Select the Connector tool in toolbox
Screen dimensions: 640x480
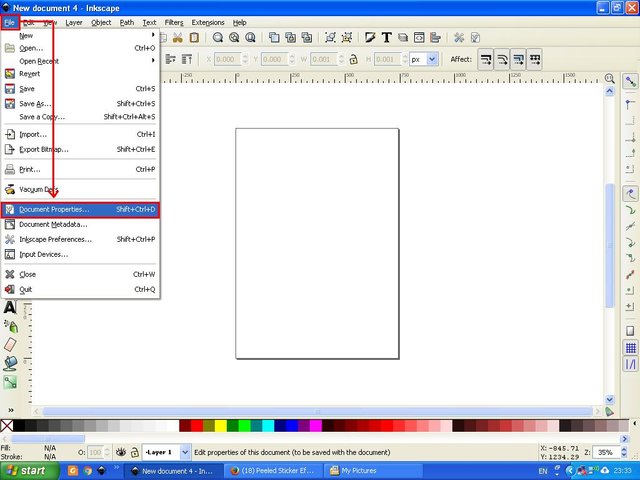[x=10, y=382]
